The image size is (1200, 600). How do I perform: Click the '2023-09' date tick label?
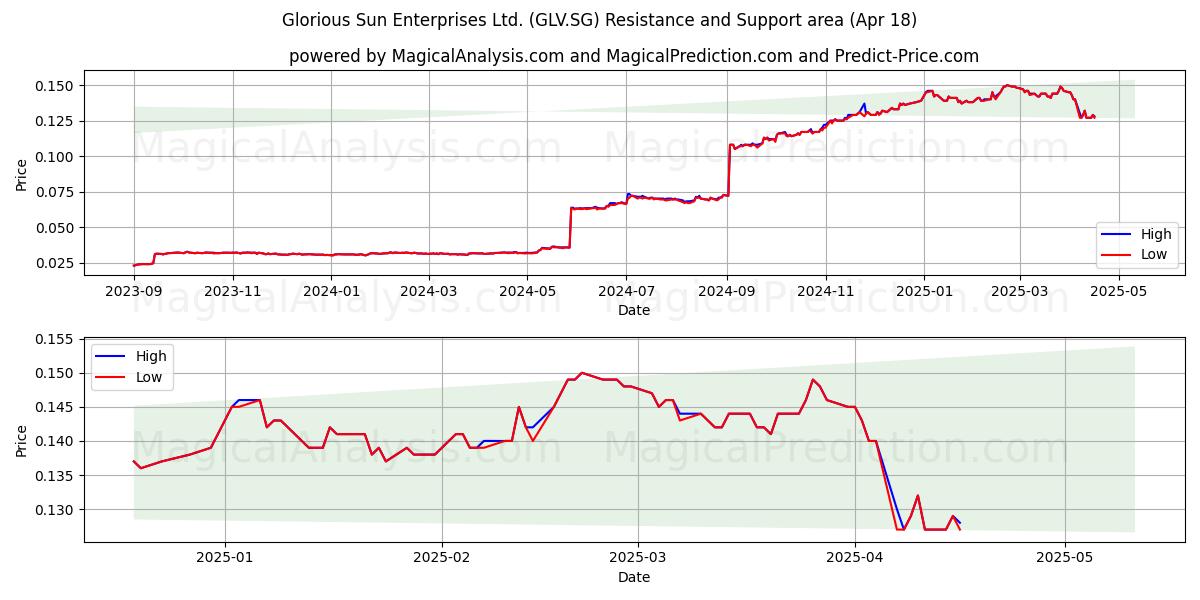134,291
